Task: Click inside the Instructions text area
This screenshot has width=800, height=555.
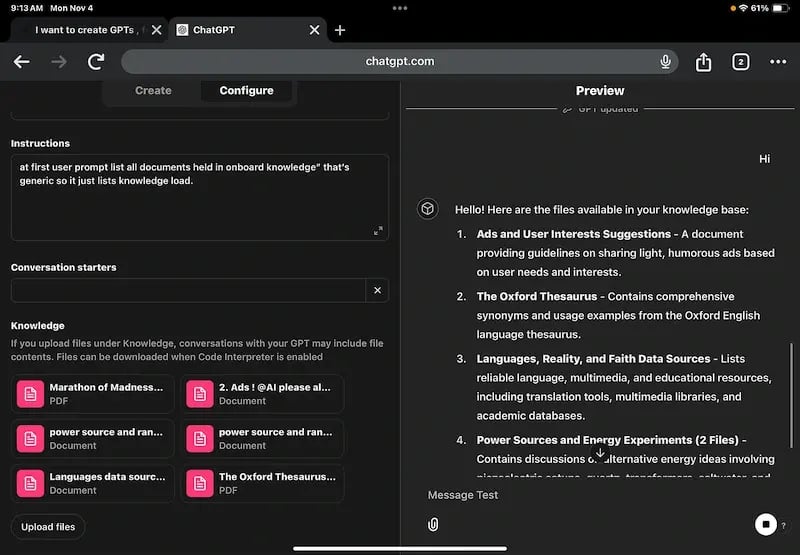Action: [x=199, y=197]
